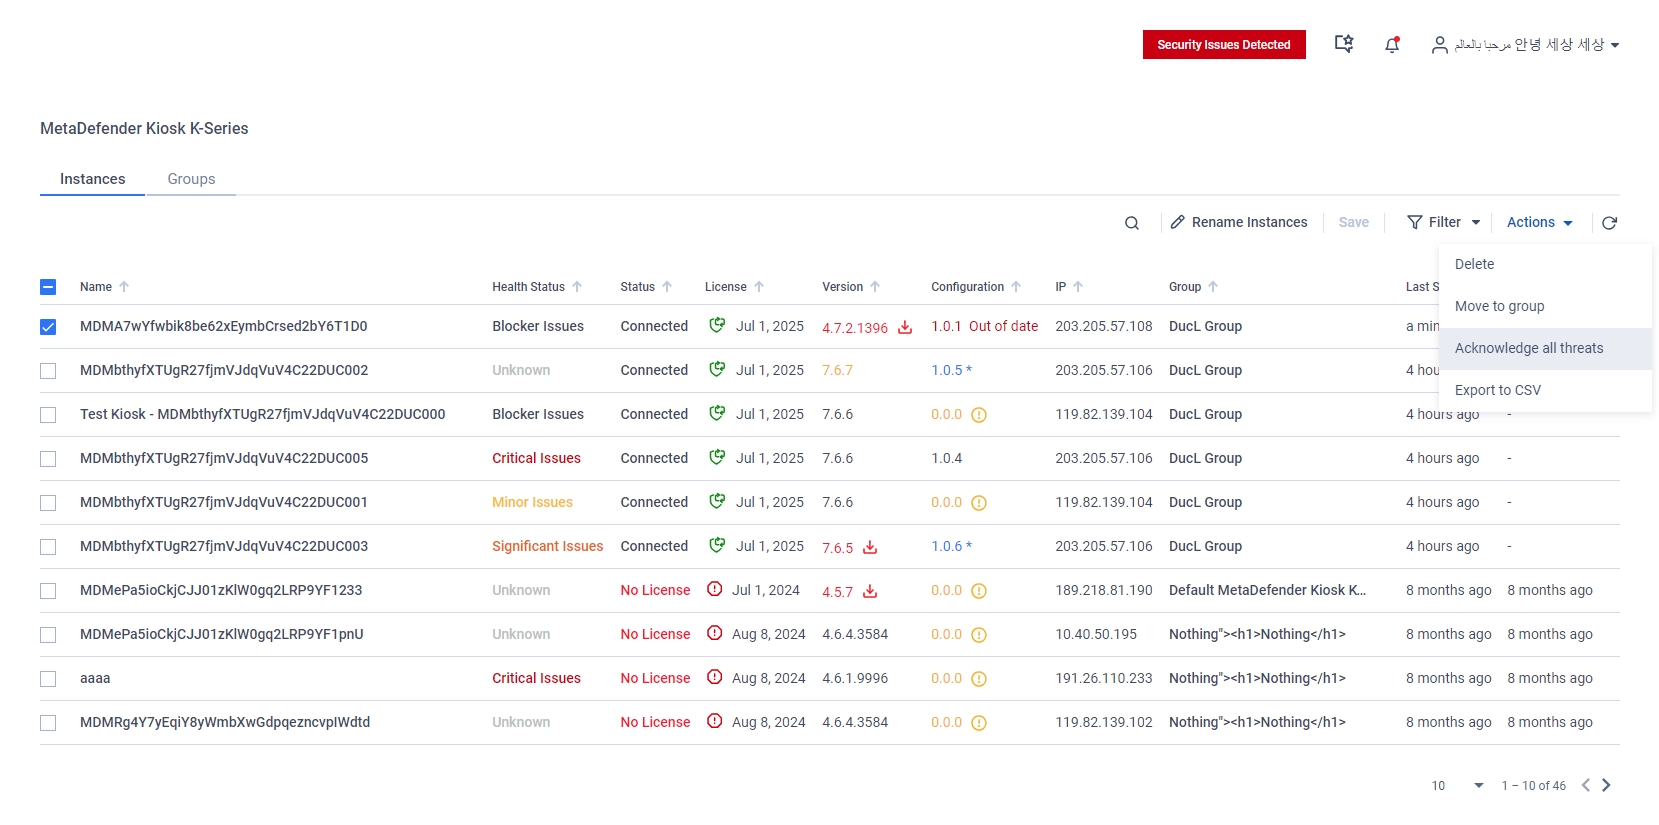Viewport: 1659px width, 825px height.
Task: Click the user profile avatar icon
Action: [x=1439, y=45]
